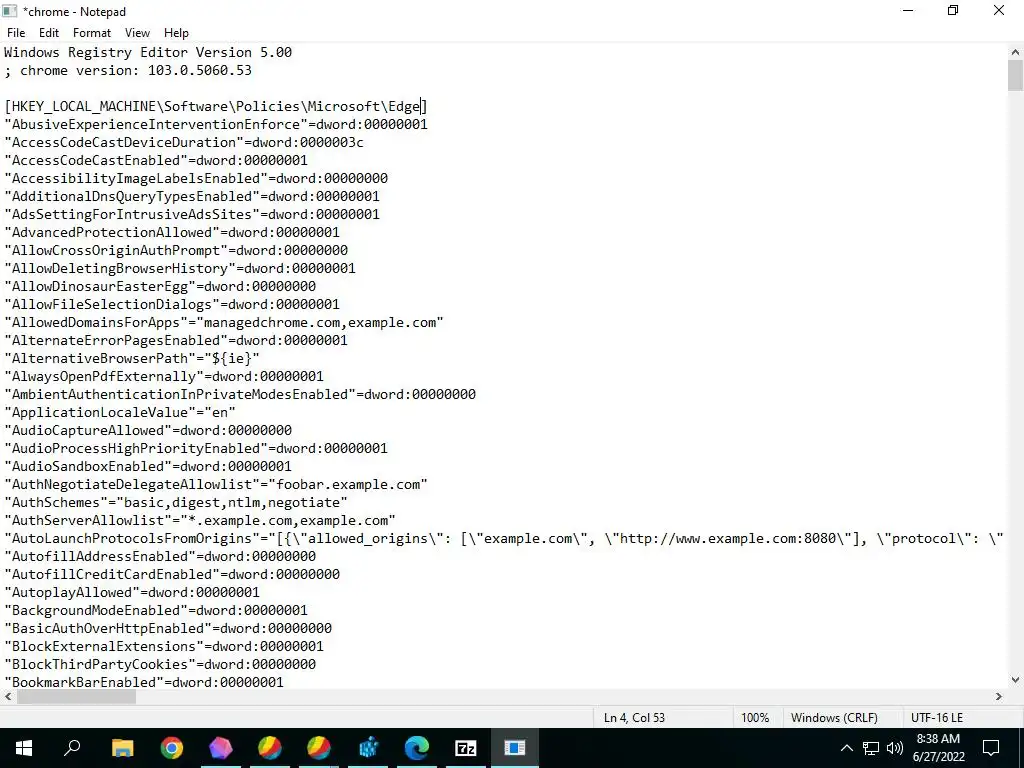
Task: Open File Explorer from taskbar
Action: pos(122,748)
